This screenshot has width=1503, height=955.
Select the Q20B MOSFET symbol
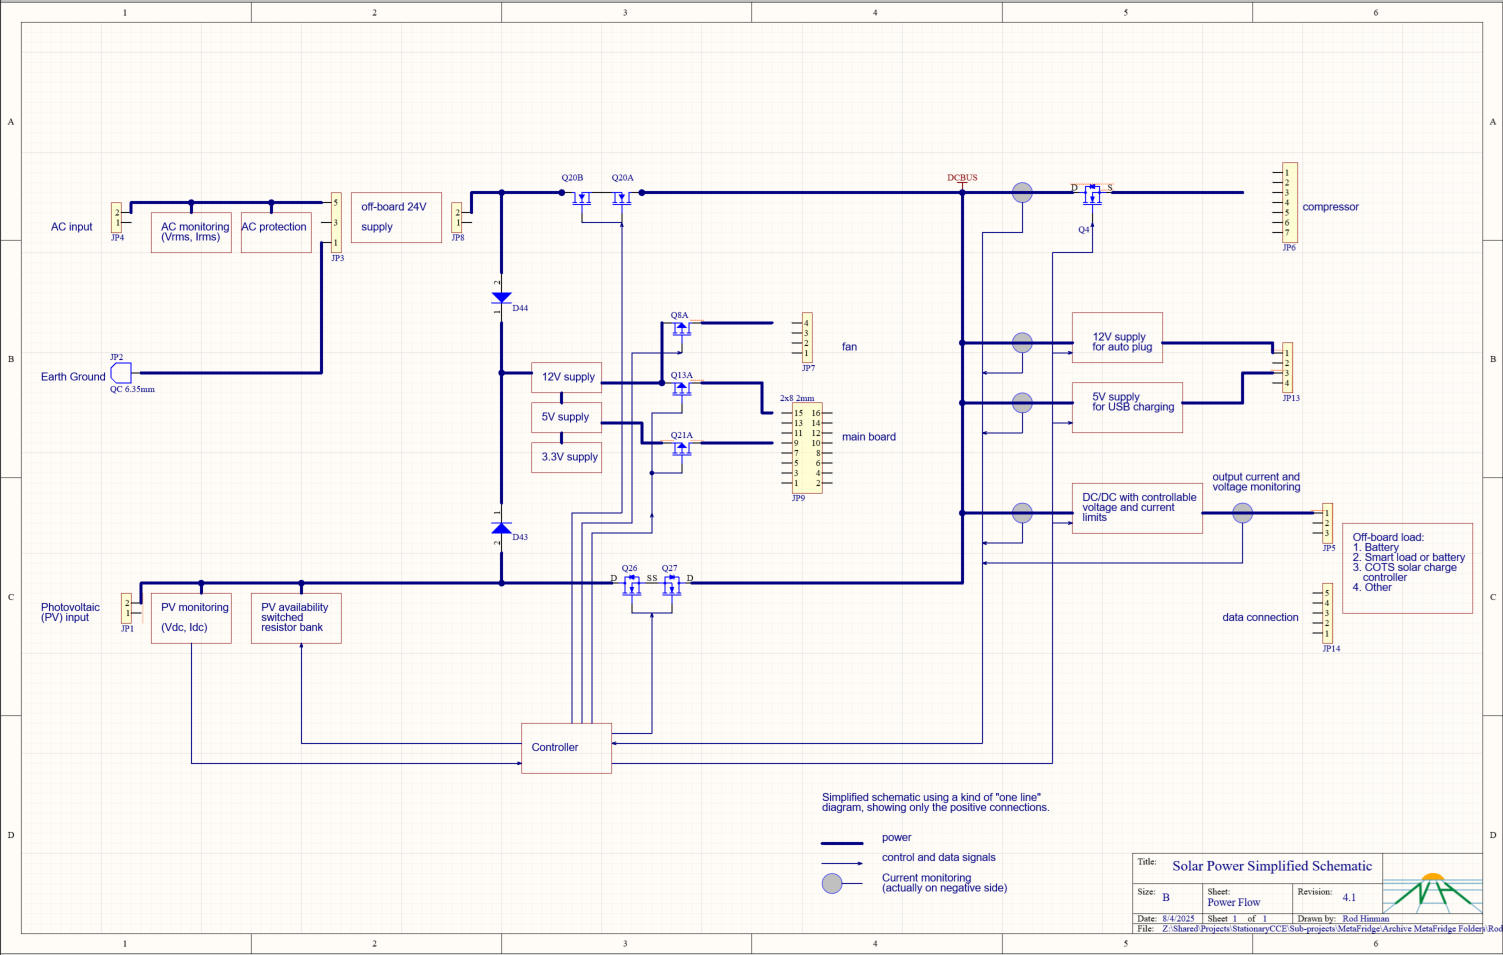582,197
